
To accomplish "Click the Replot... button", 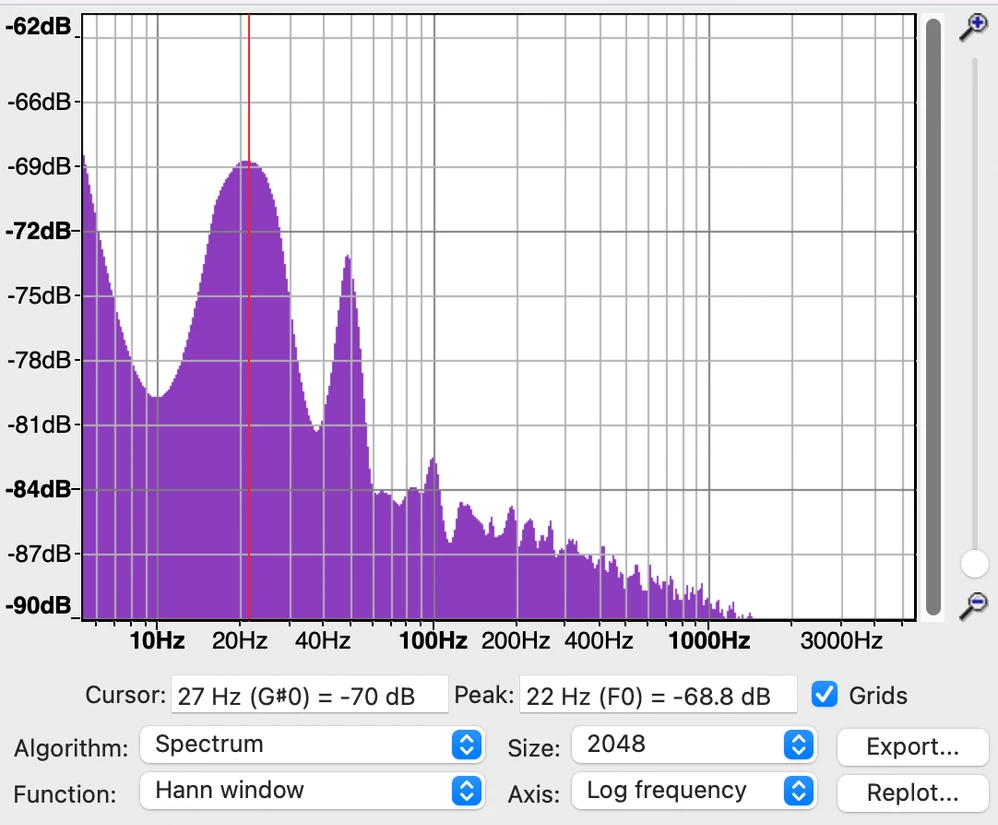I will 912,793.
